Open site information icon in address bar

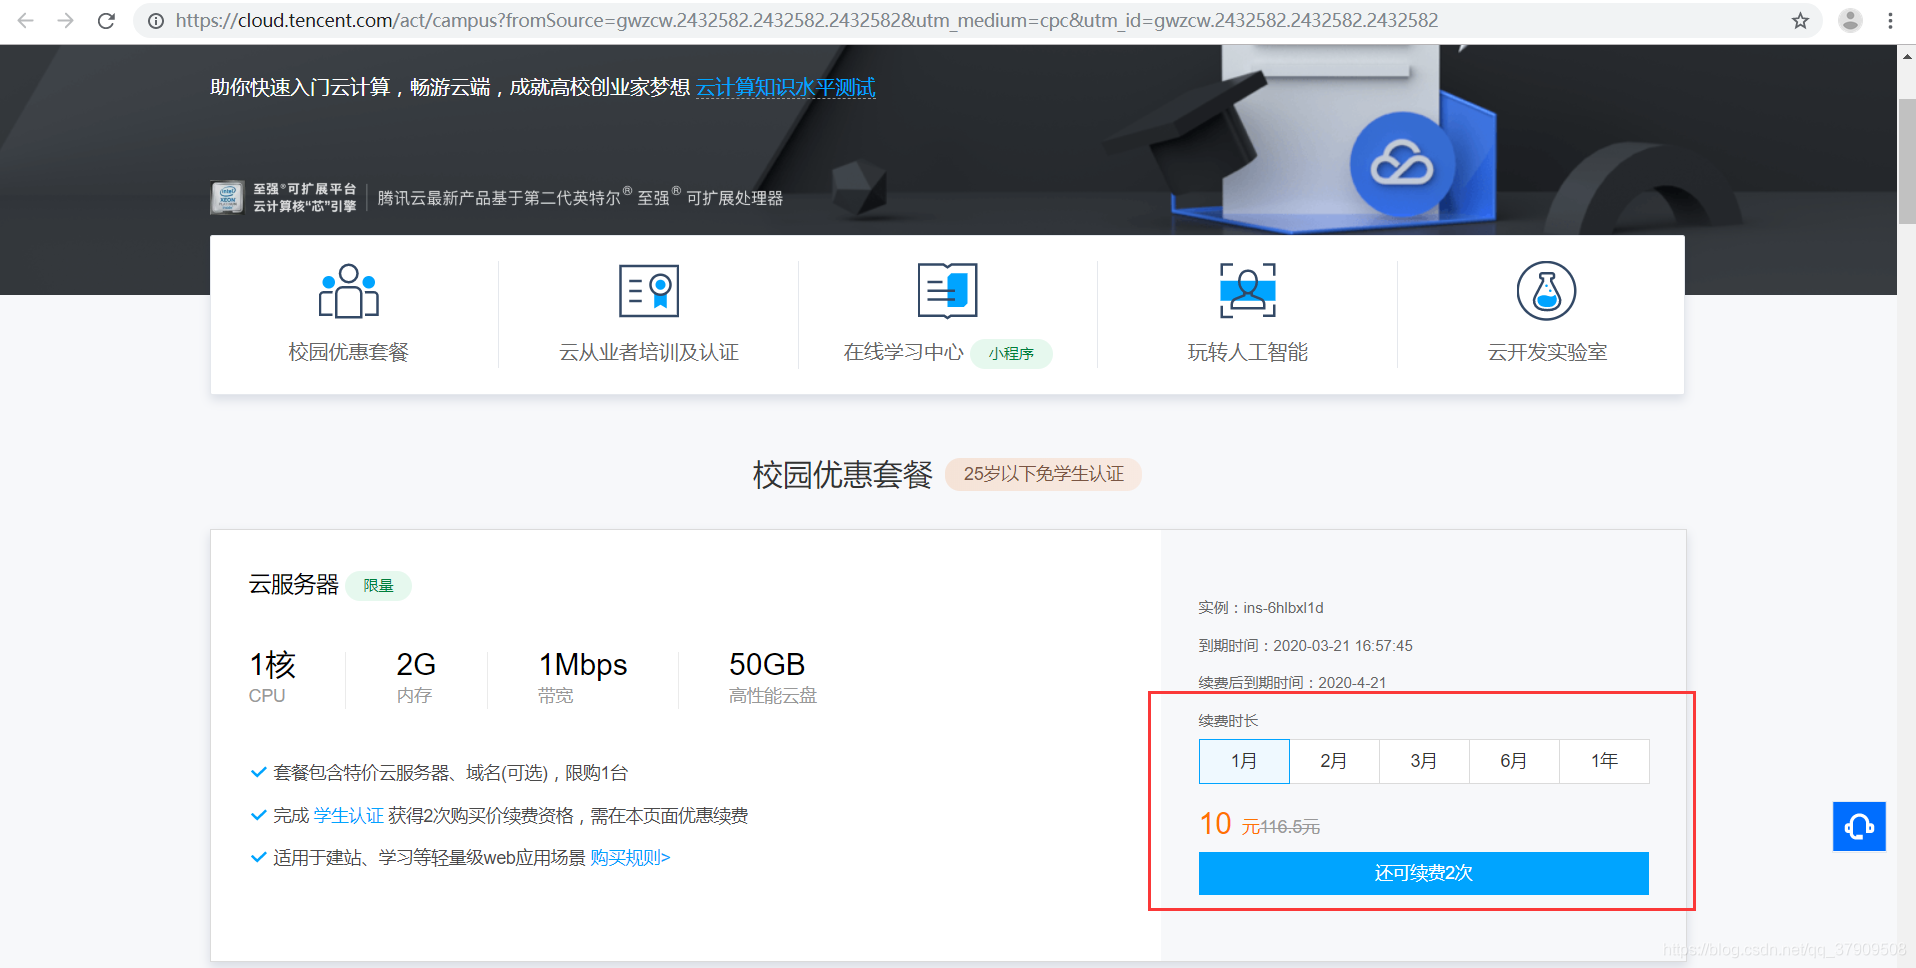pyautogui.click(x=156, y=20)
